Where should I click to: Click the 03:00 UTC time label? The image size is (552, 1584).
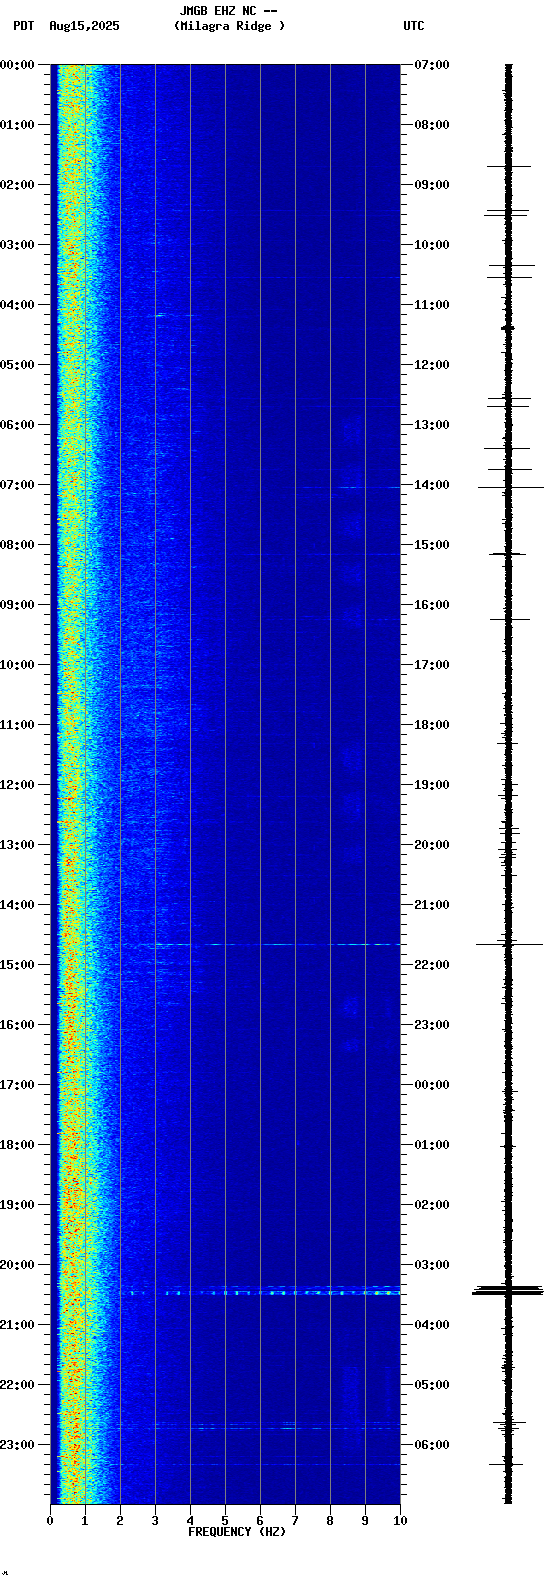pyautogui.click(x=432, y=1265)
